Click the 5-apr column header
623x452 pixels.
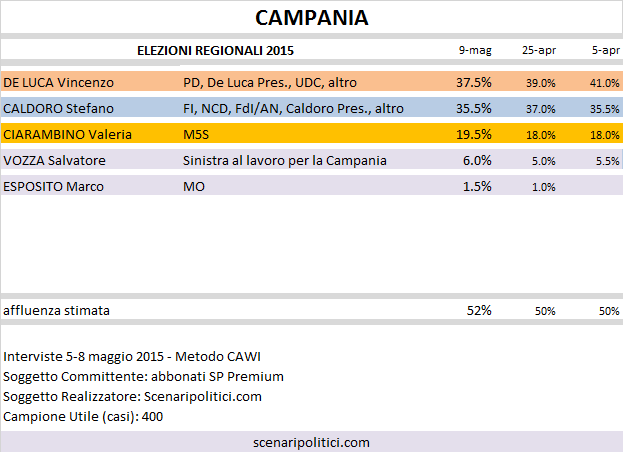coord(606,50)
